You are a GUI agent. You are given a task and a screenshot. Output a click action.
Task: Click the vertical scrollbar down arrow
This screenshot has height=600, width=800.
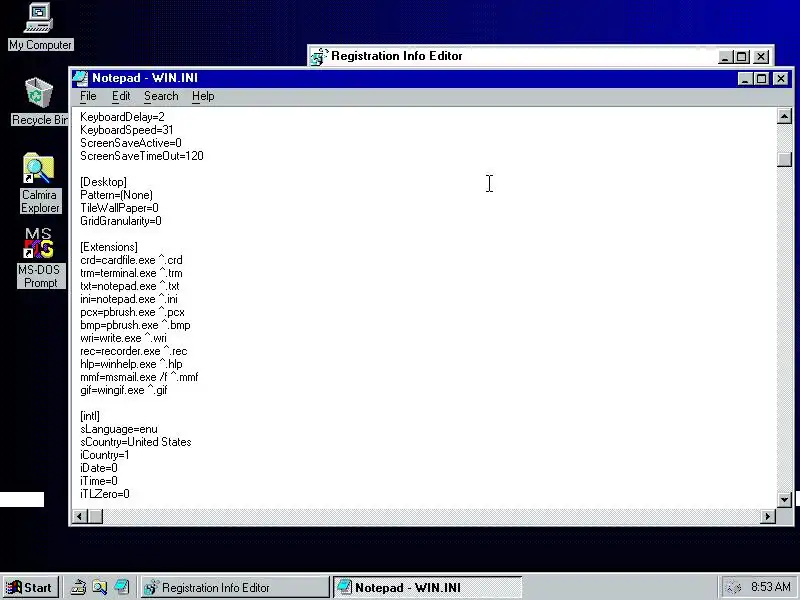[784, 499]
